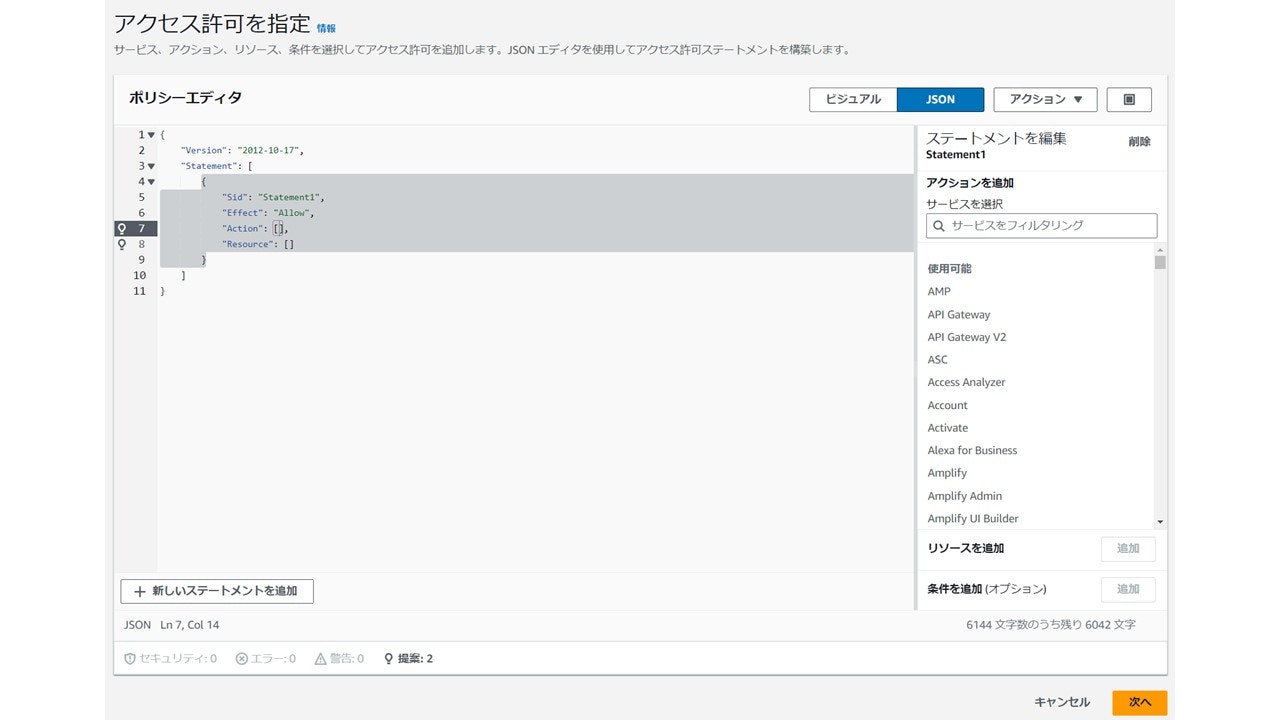Click 追加 button beside 条件を追加
This screenshot has width=1280, height=720.
click(x=1128, y=590)
